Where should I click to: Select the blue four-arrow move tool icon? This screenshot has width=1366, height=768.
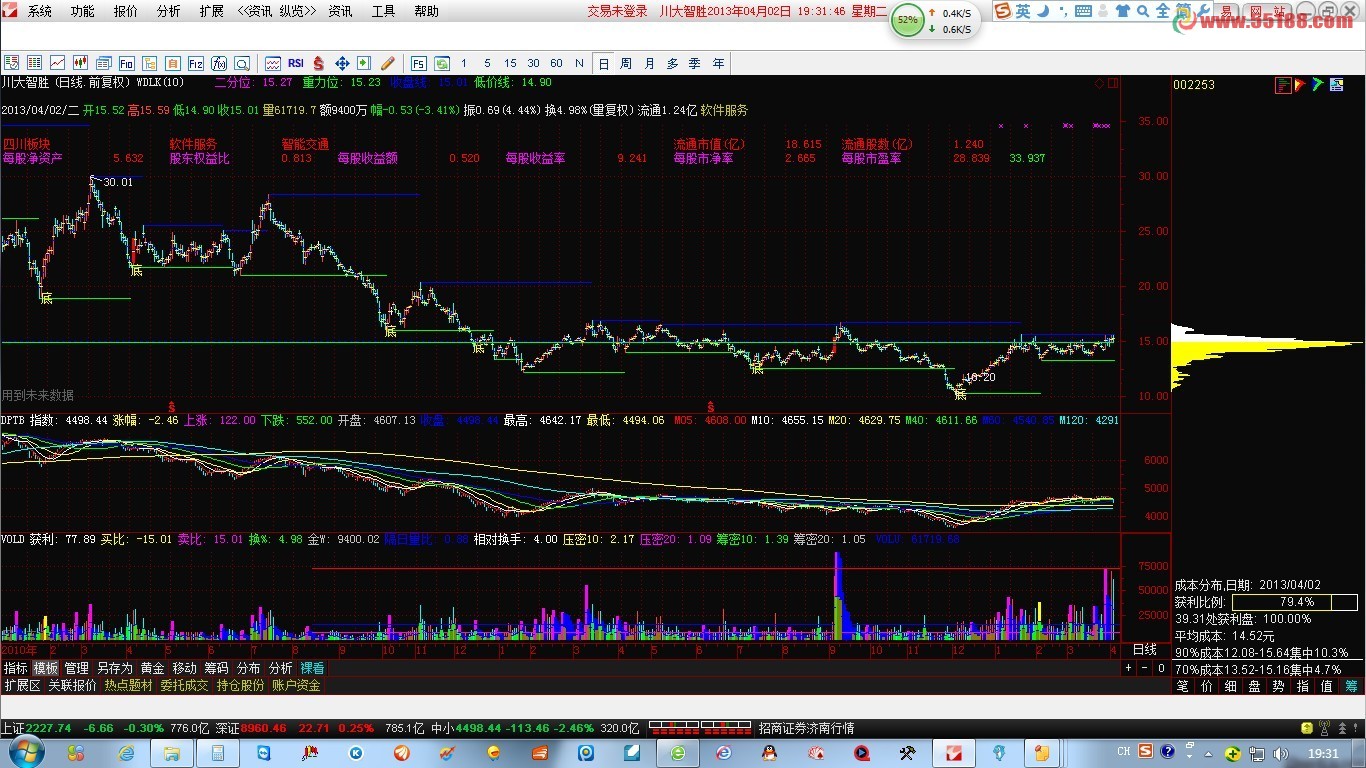[342, 62]
